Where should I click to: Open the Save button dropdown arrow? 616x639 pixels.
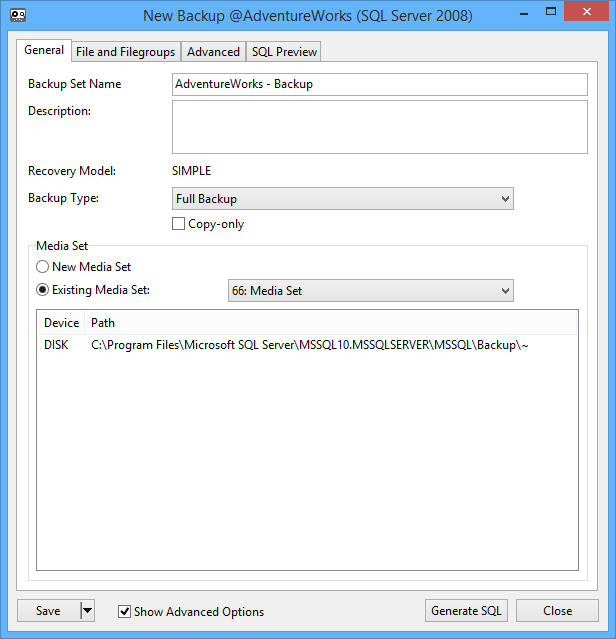[87, 611]
